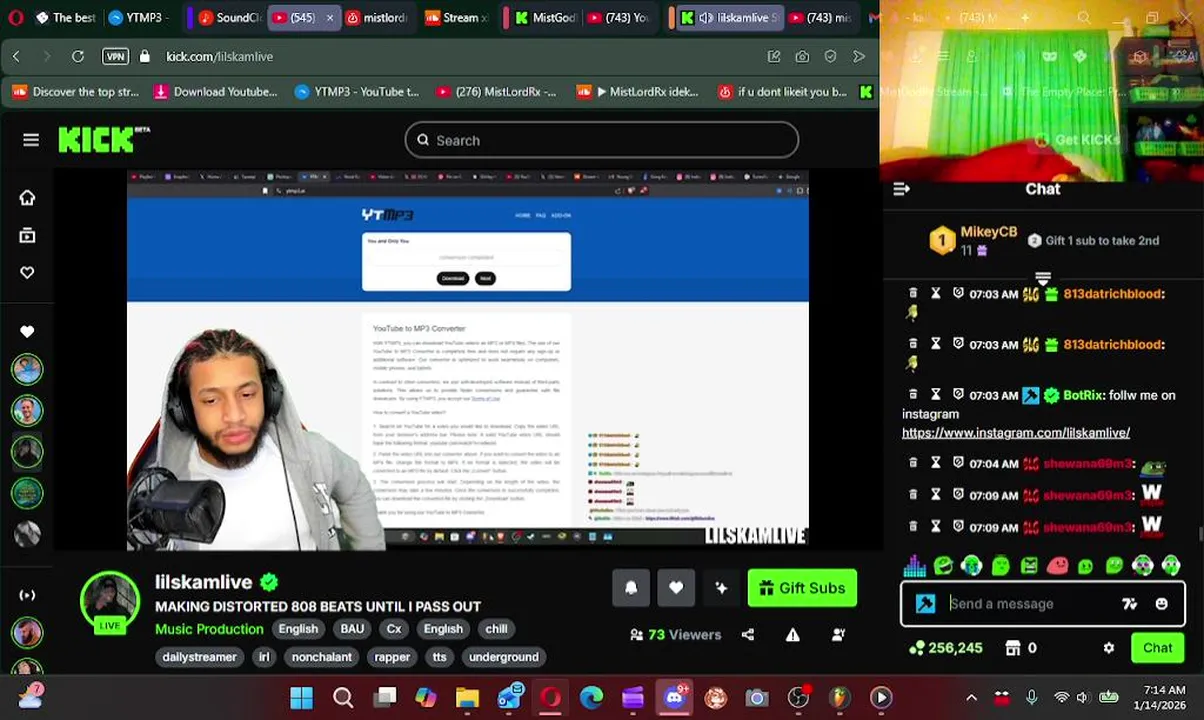1204x720 pixels.
Task: Reload the page with the refresh icon
Action: (x=78, y=57)
